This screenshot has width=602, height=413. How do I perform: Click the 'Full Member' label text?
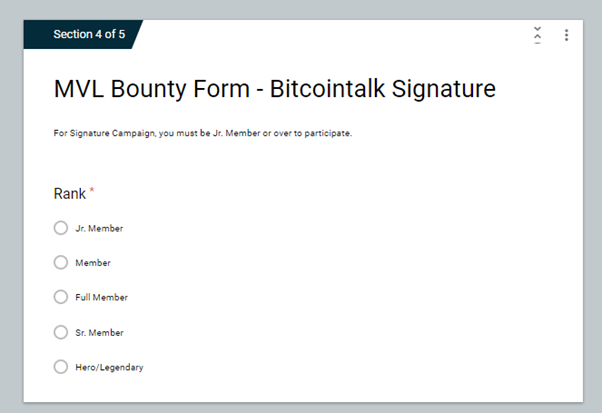pos(101,297)
